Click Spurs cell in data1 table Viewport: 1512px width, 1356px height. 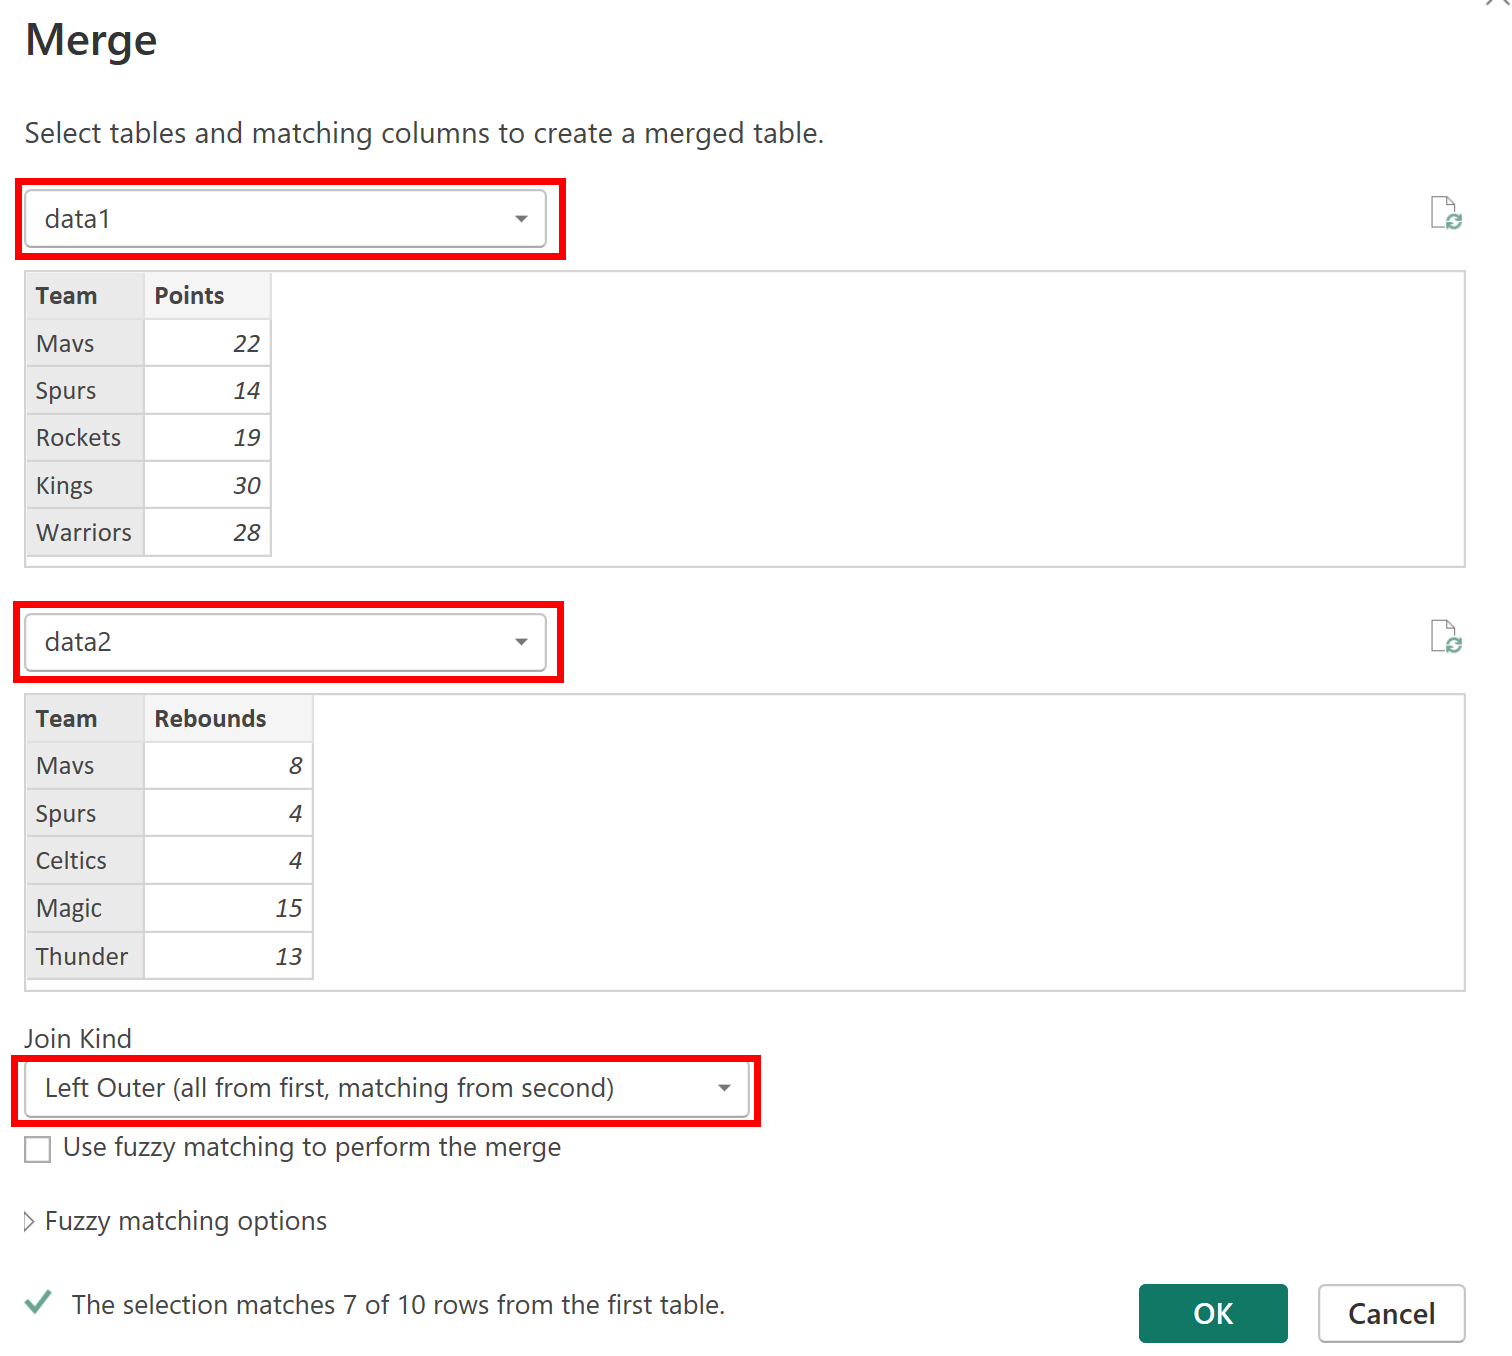[85, 390]
